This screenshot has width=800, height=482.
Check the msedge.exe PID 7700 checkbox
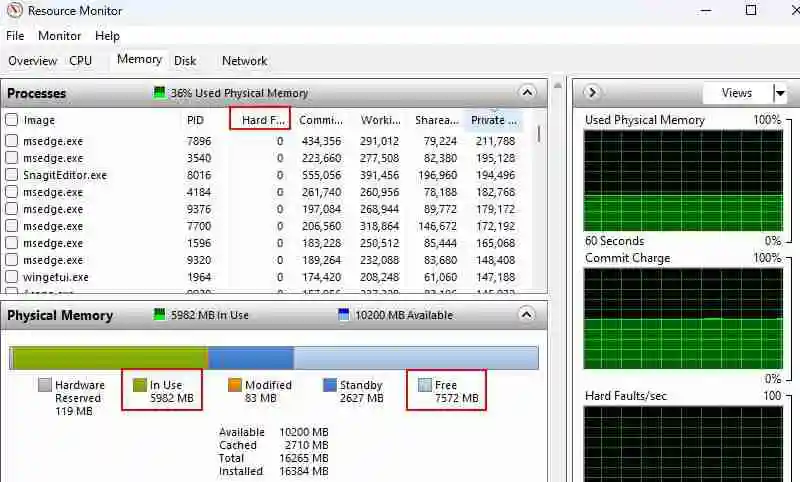[x=11, y=226]
